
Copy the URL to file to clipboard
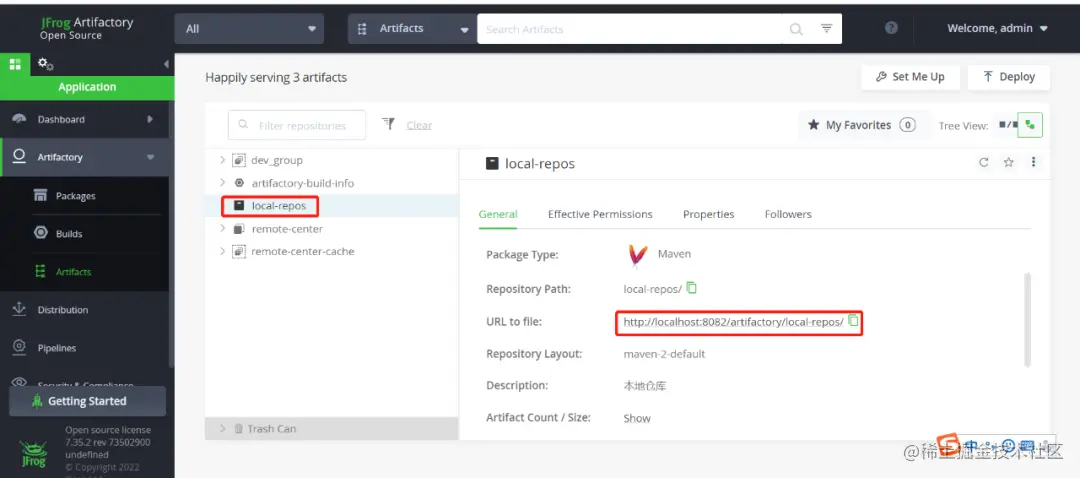pos(853,320)
